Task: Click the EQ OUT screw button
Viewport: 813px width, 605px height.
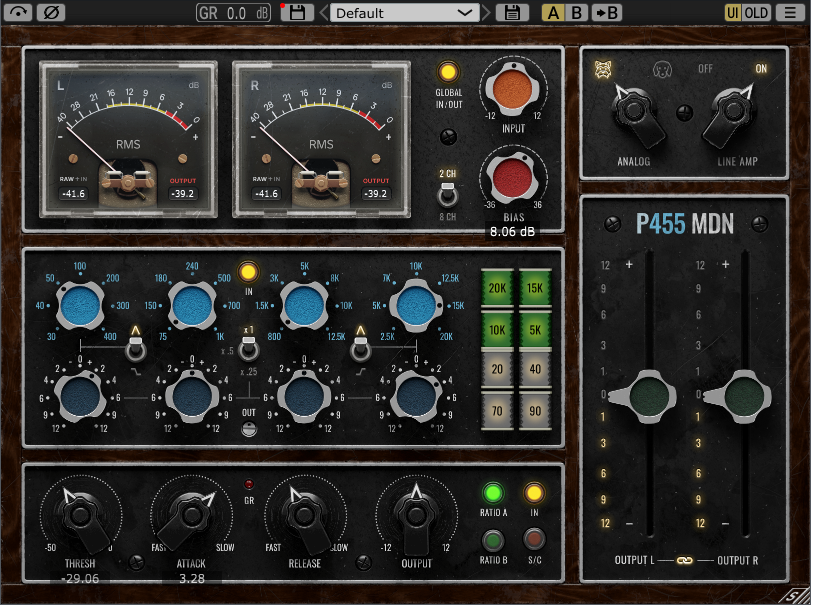Action: pos(249,429)
